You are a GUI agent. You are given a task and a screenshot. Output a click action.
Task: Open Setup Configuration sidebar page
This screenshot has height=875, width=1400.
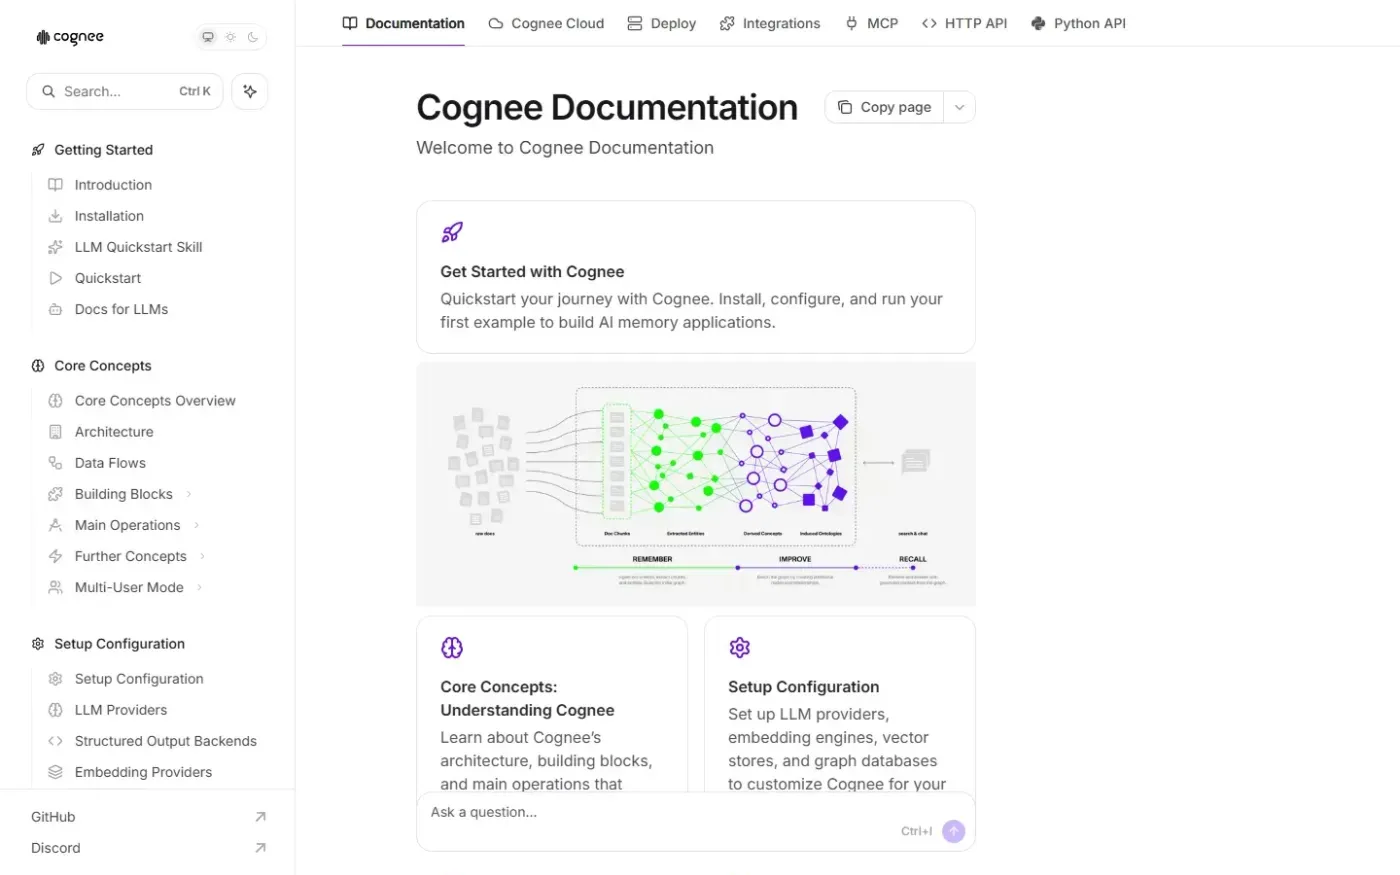click(x=139, y=679)
